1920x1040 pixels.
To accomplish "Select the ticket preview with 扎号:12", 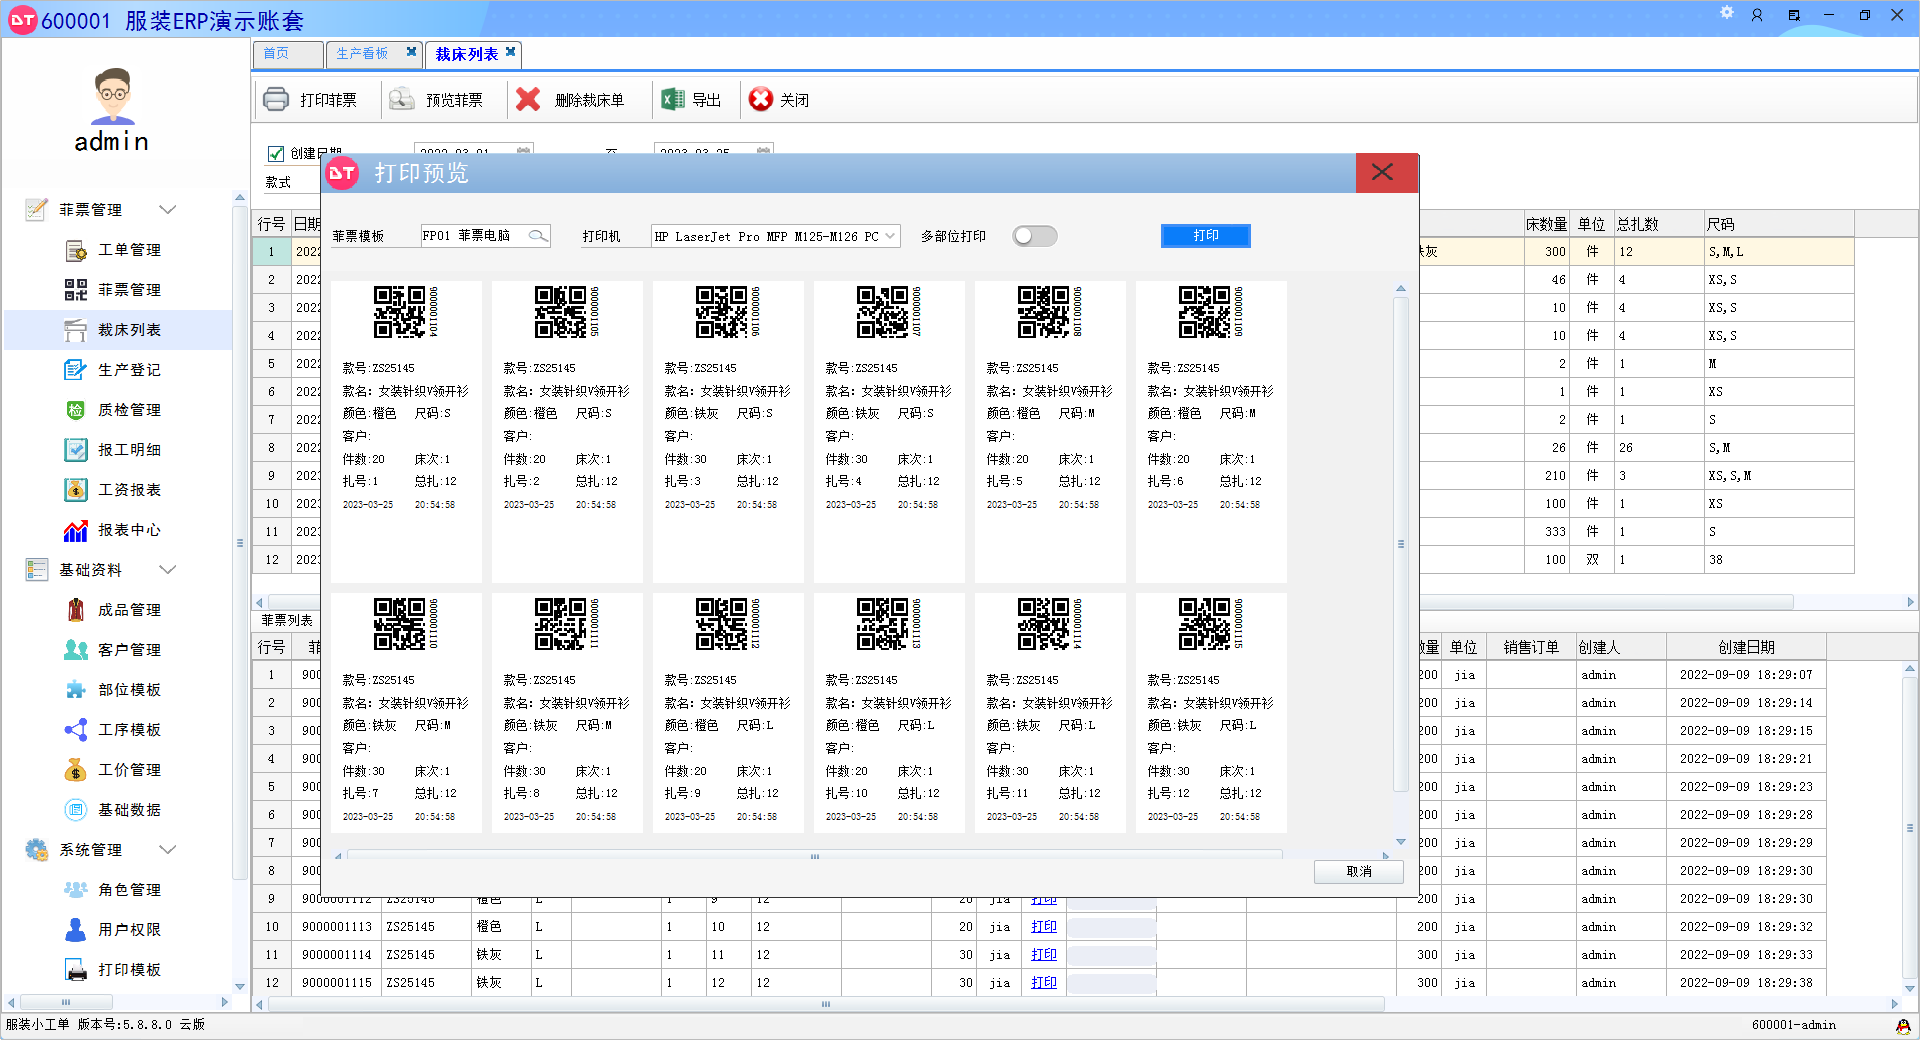I will [1211, 713].
